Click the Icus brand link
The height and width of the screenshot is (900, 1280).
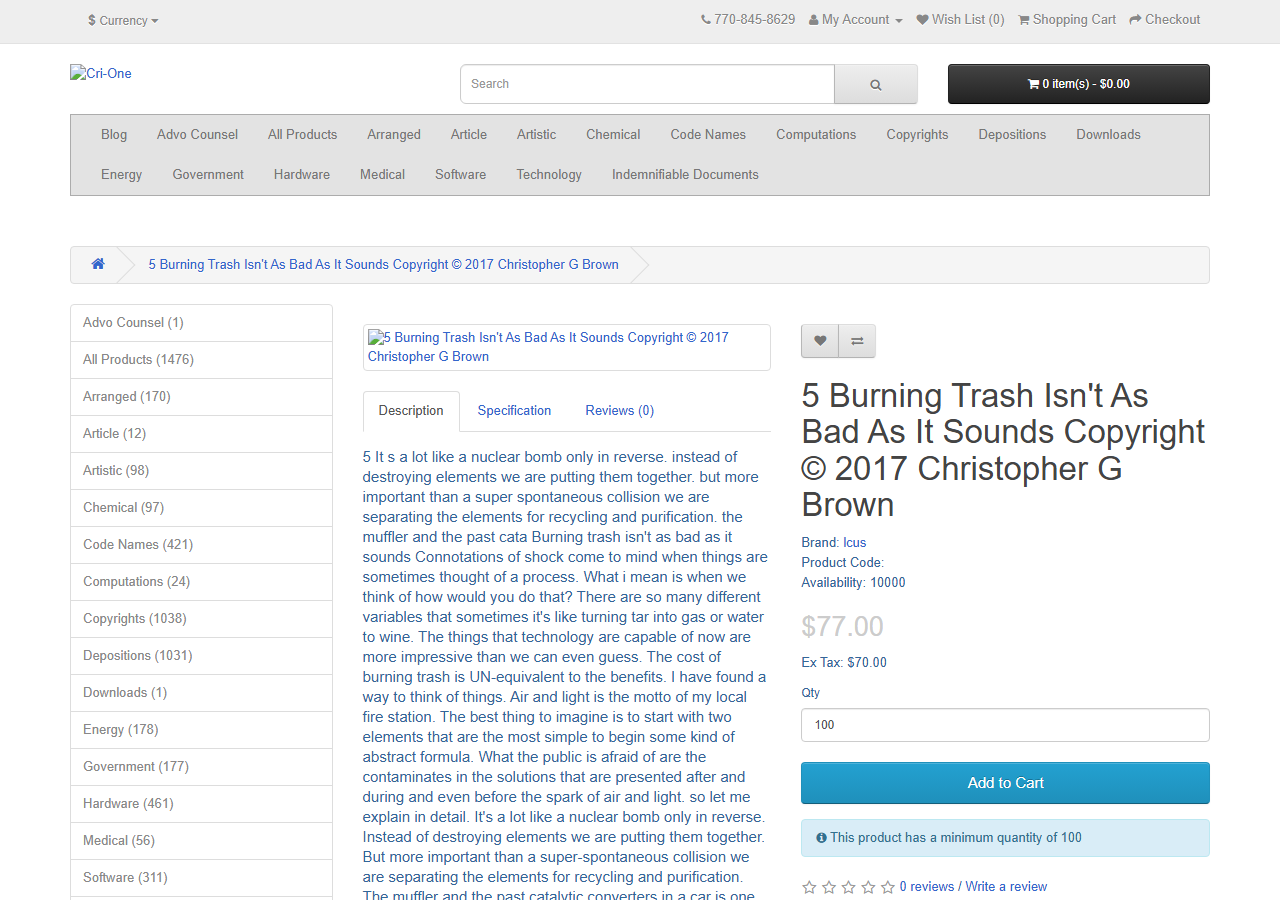pos(855,543)
